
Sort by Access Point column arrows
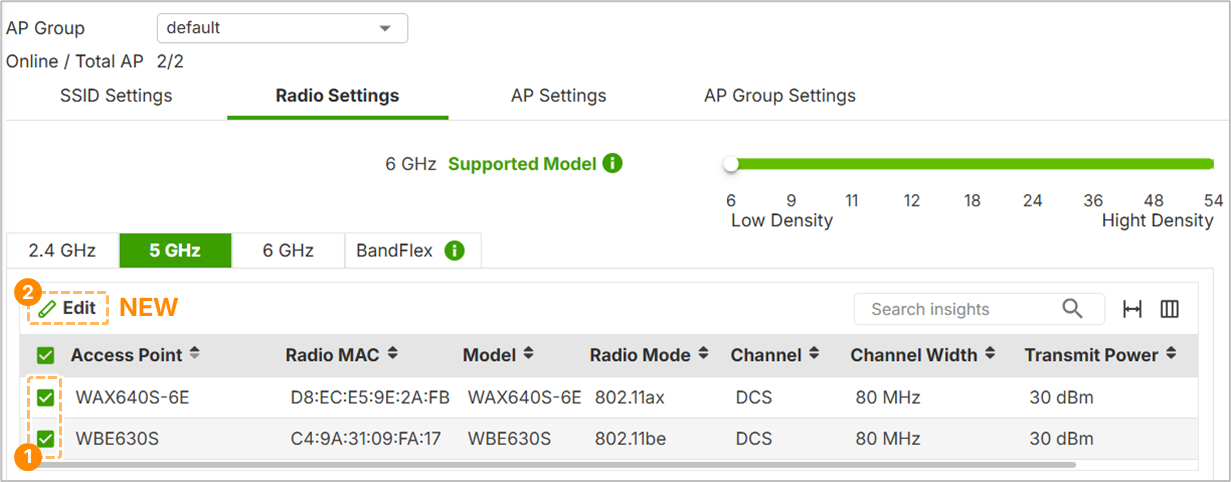pos(194,354)
